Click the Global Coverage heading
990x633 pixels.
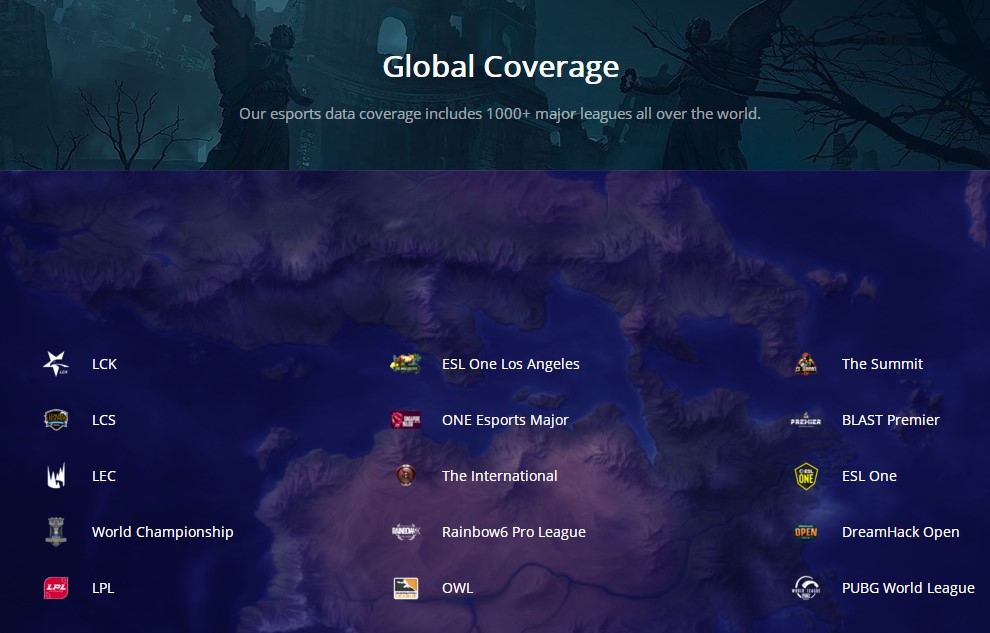(x=501, y=67)
